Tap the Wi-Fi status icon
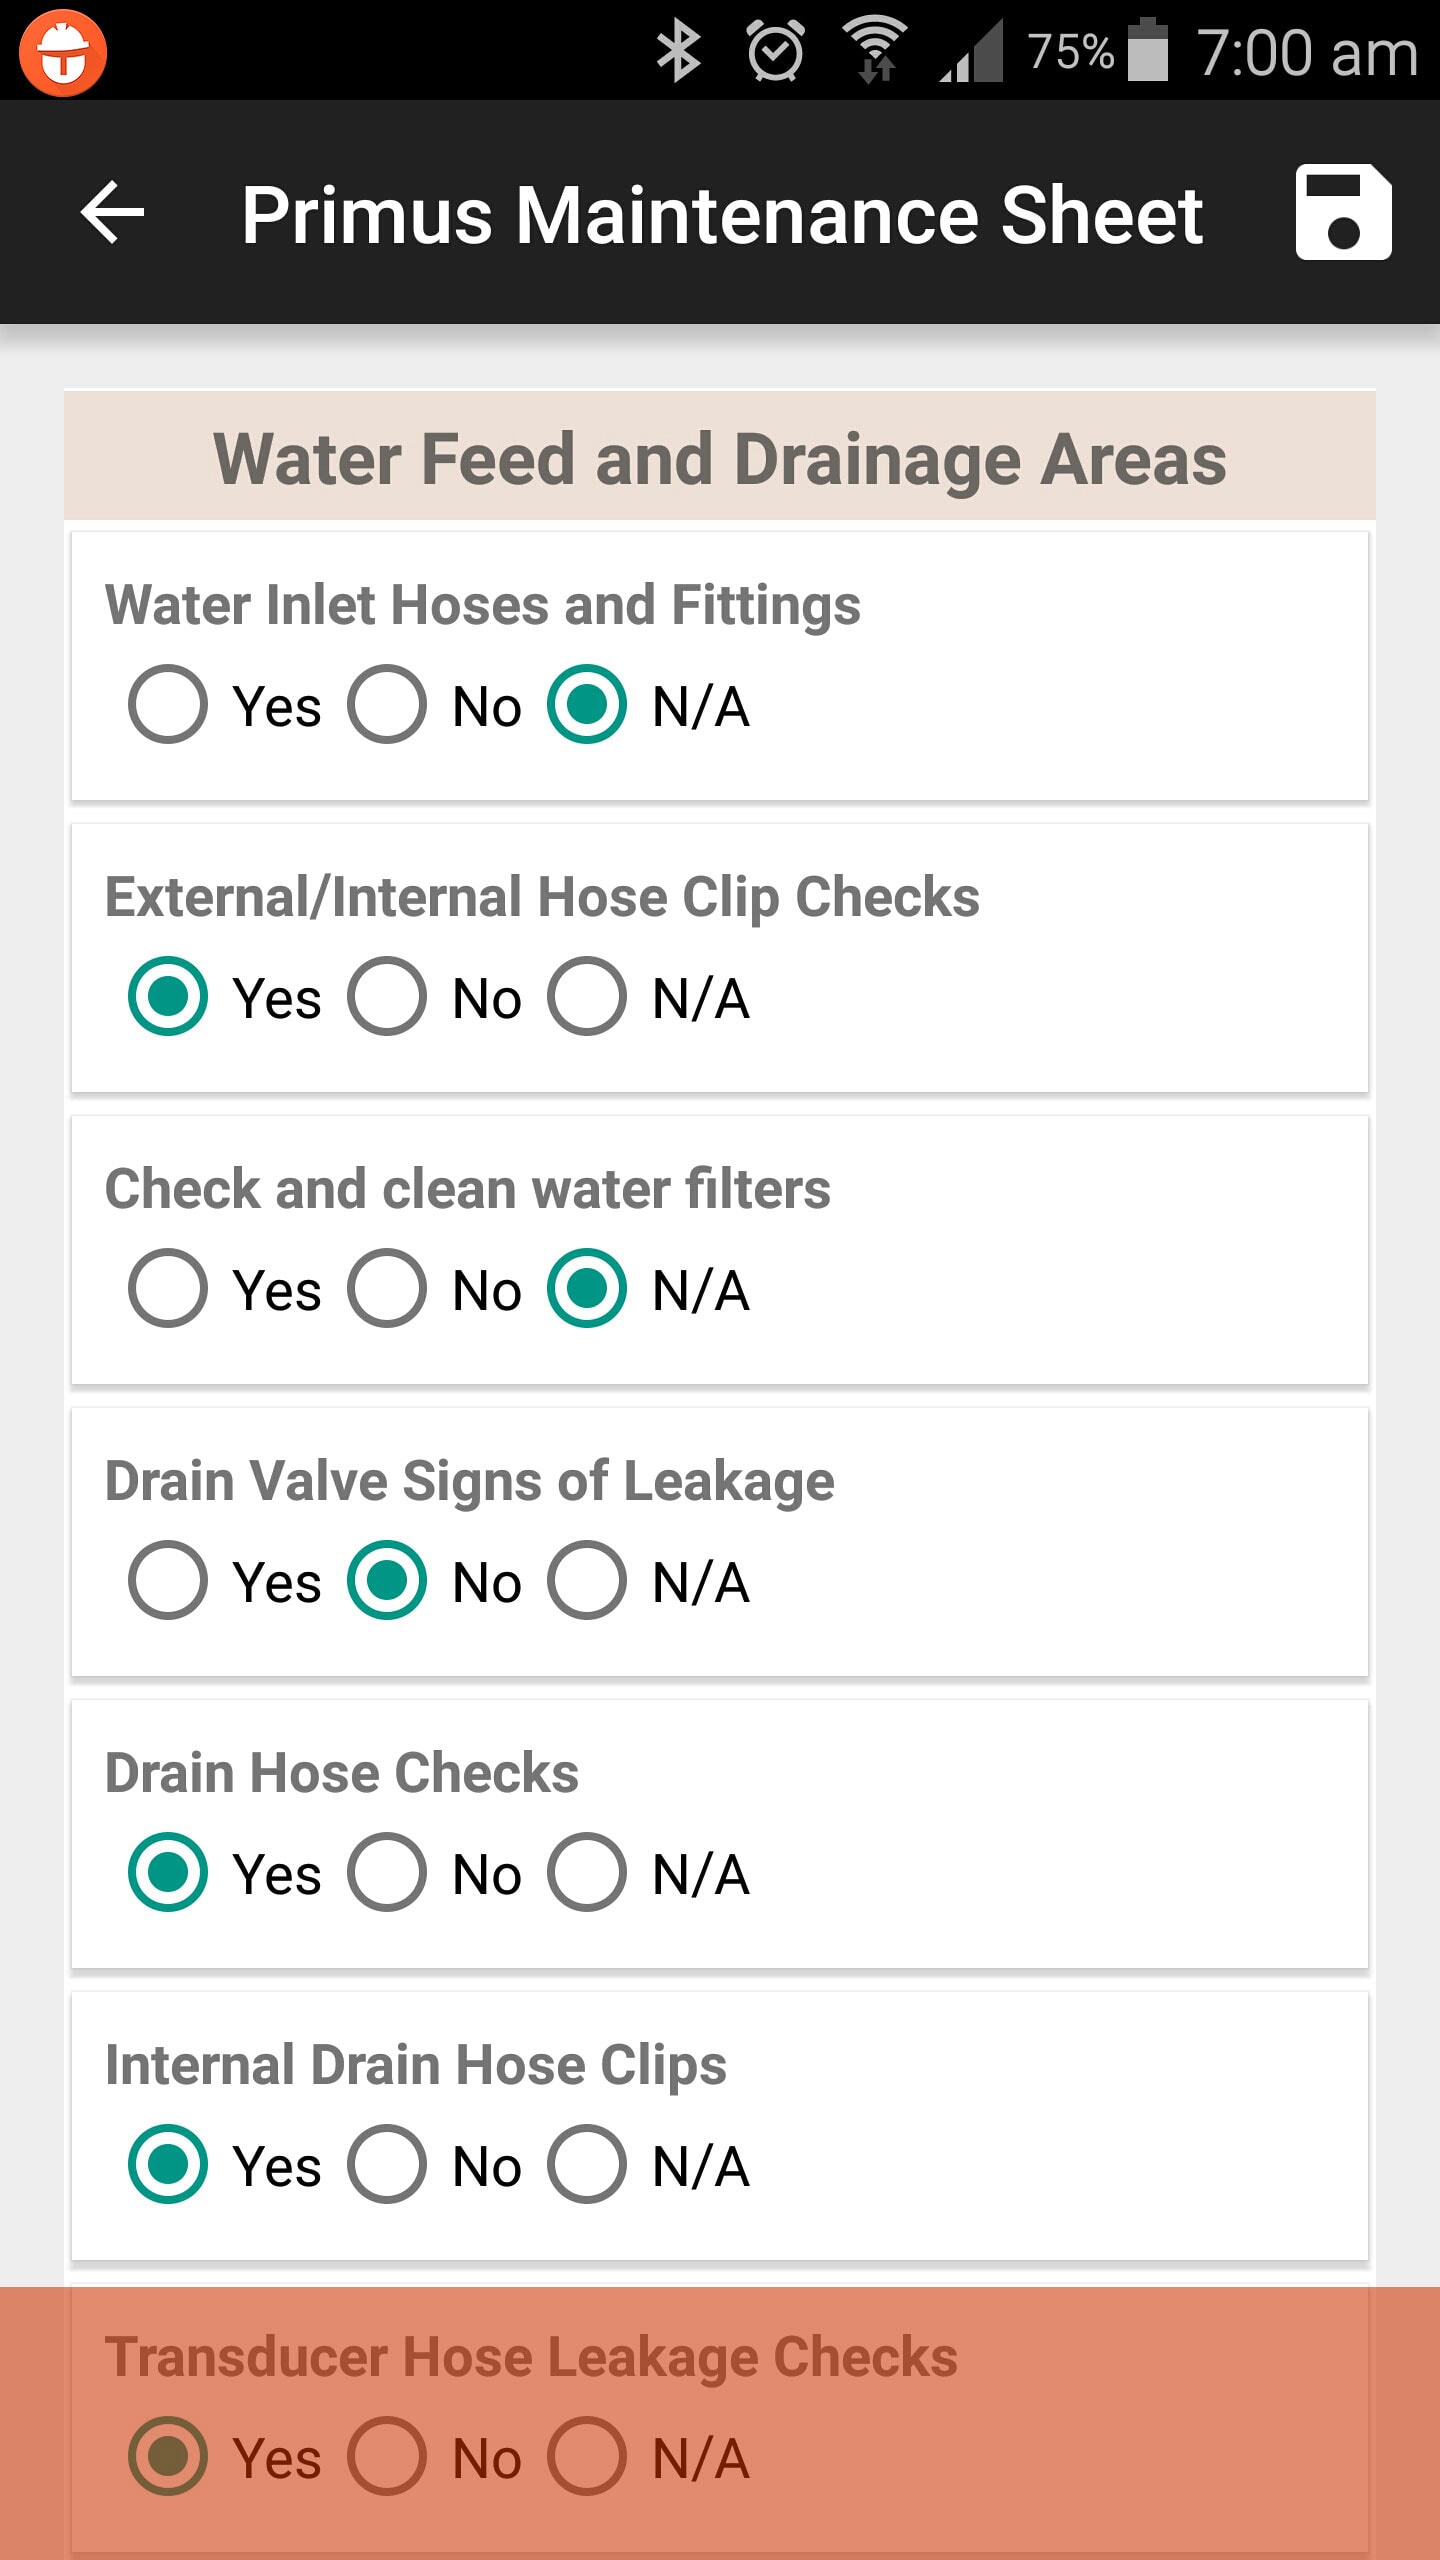 [x=875, y=49]
